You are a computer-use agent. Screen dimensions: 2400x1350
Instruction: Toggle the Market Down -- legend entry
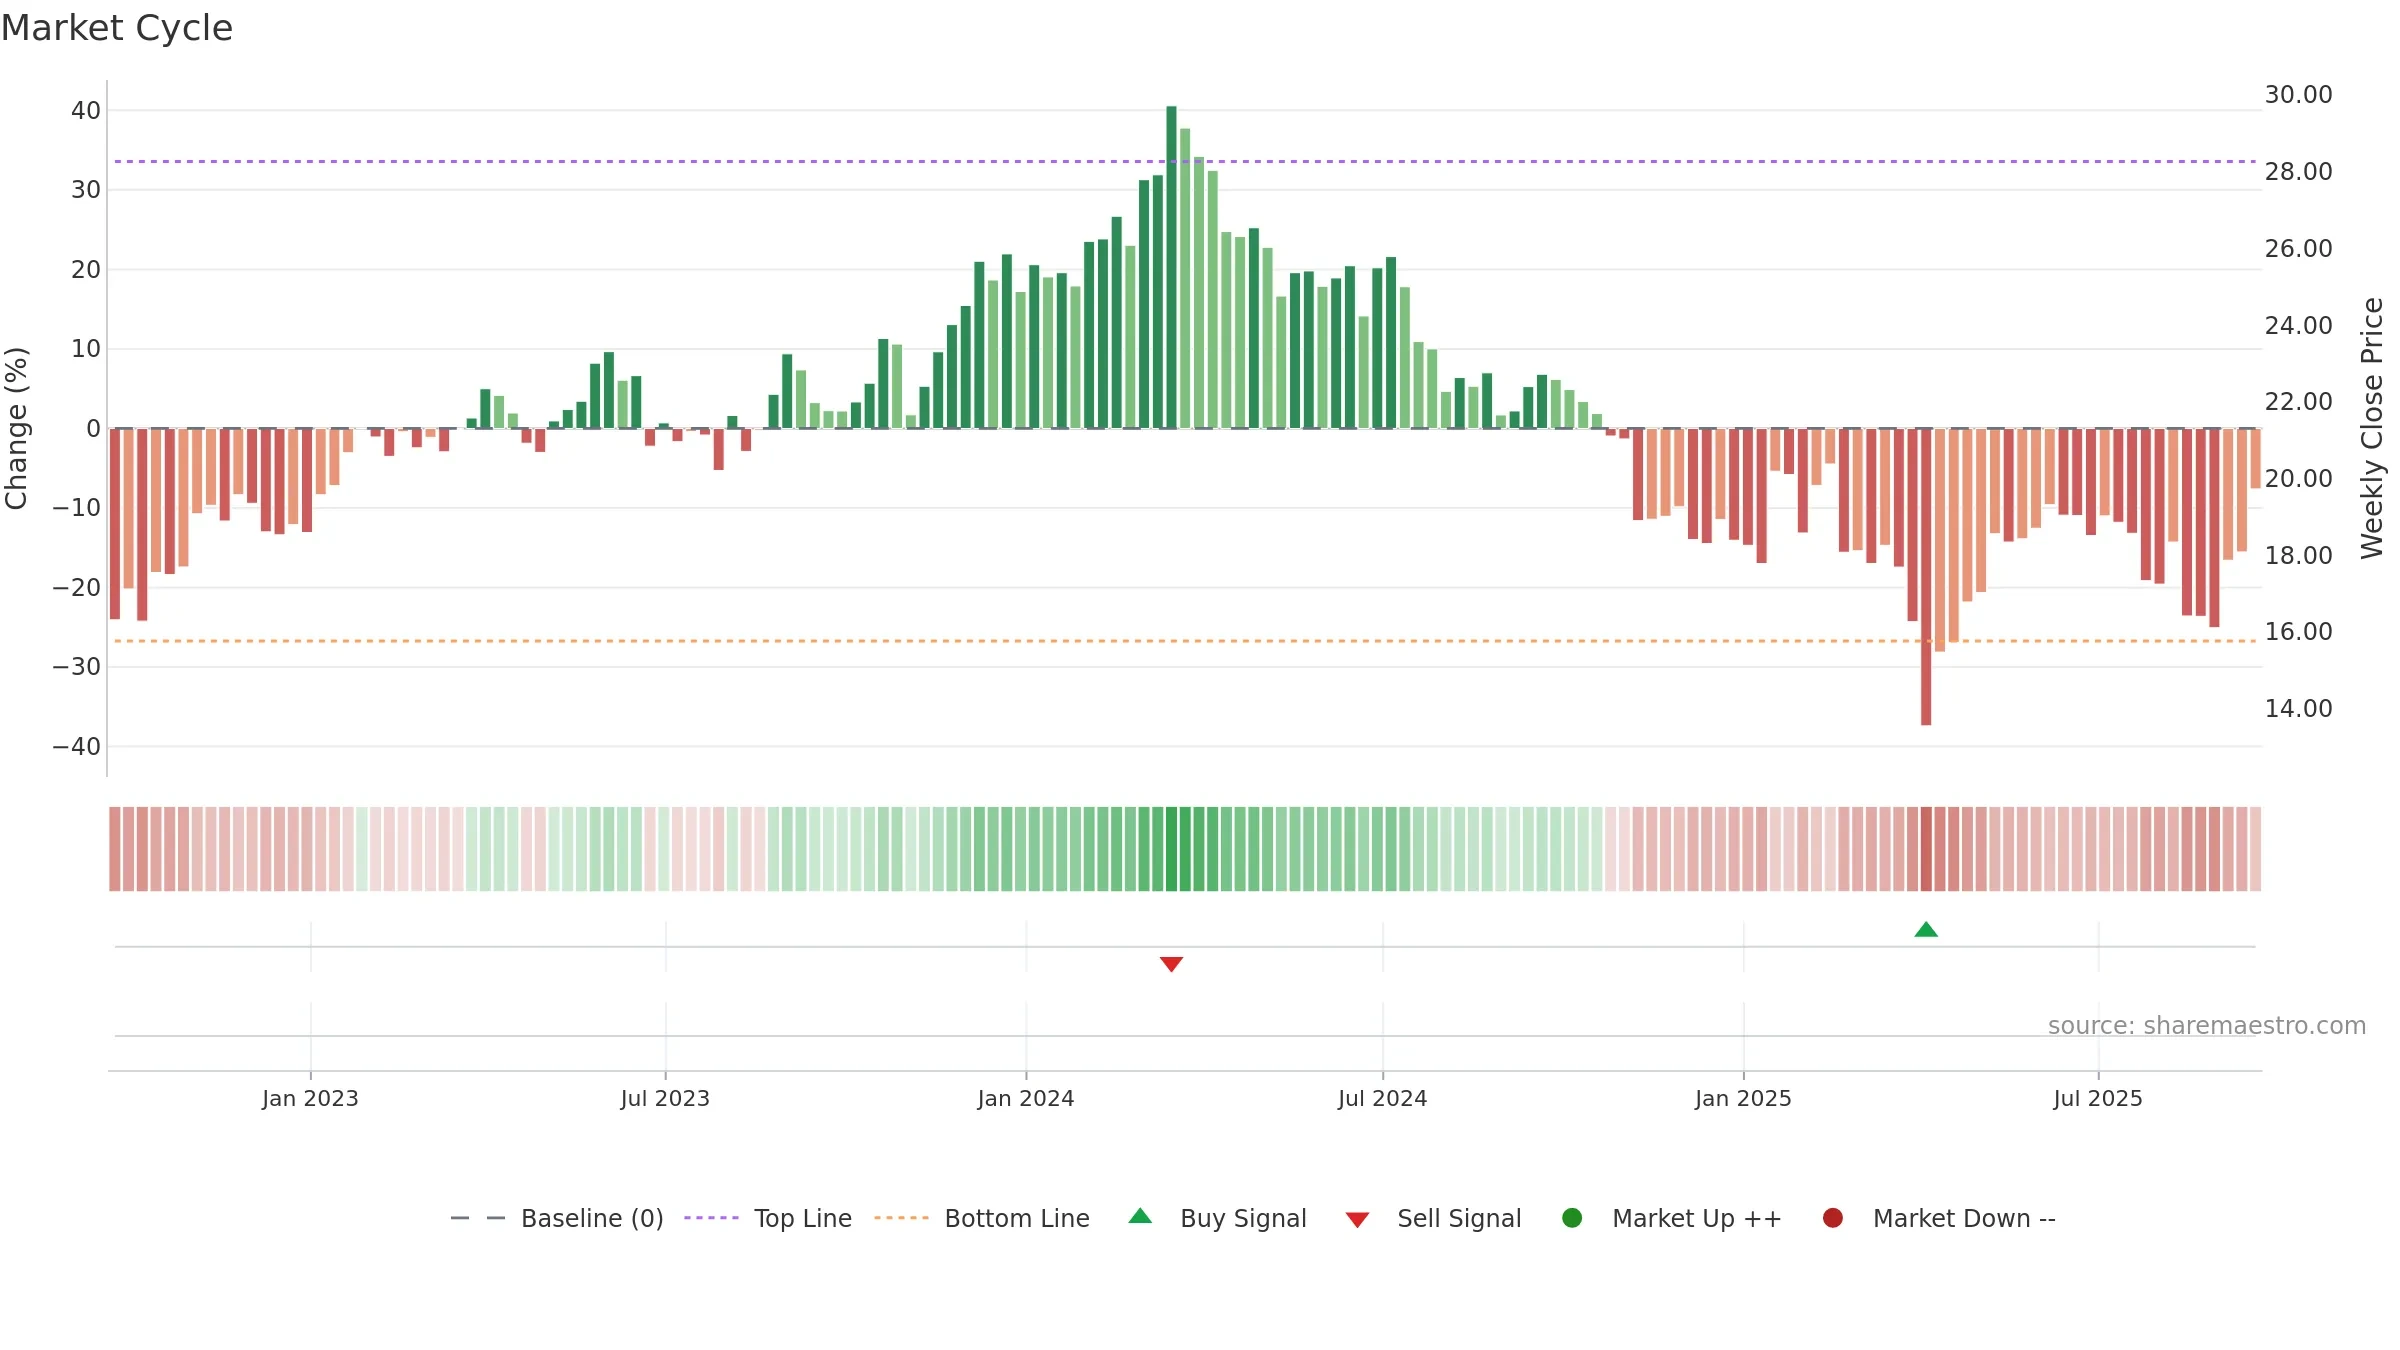click(1939, 1218)
